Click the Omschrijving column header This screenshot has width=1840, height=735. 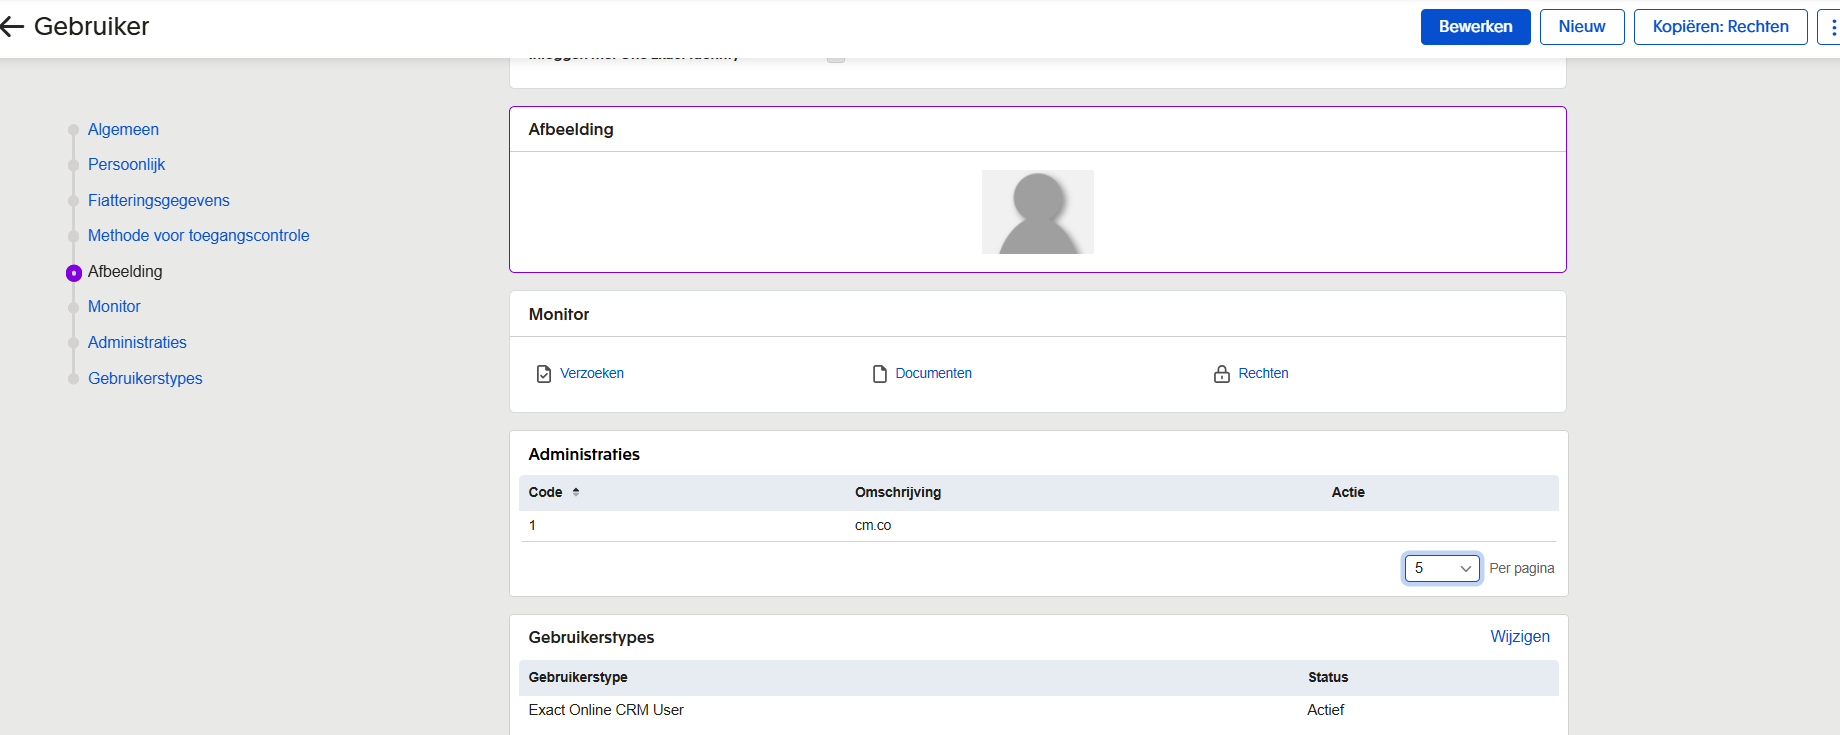click(x=898, y=493)
